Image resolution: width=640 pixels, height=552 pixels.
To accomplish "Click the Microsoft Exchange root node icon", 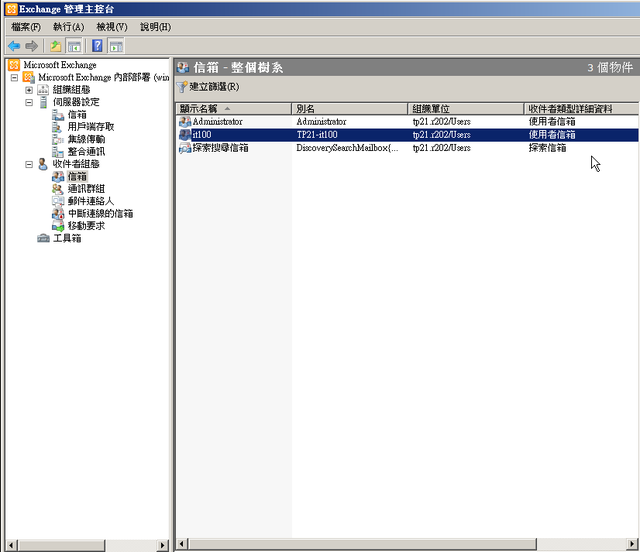I will 13,65.
